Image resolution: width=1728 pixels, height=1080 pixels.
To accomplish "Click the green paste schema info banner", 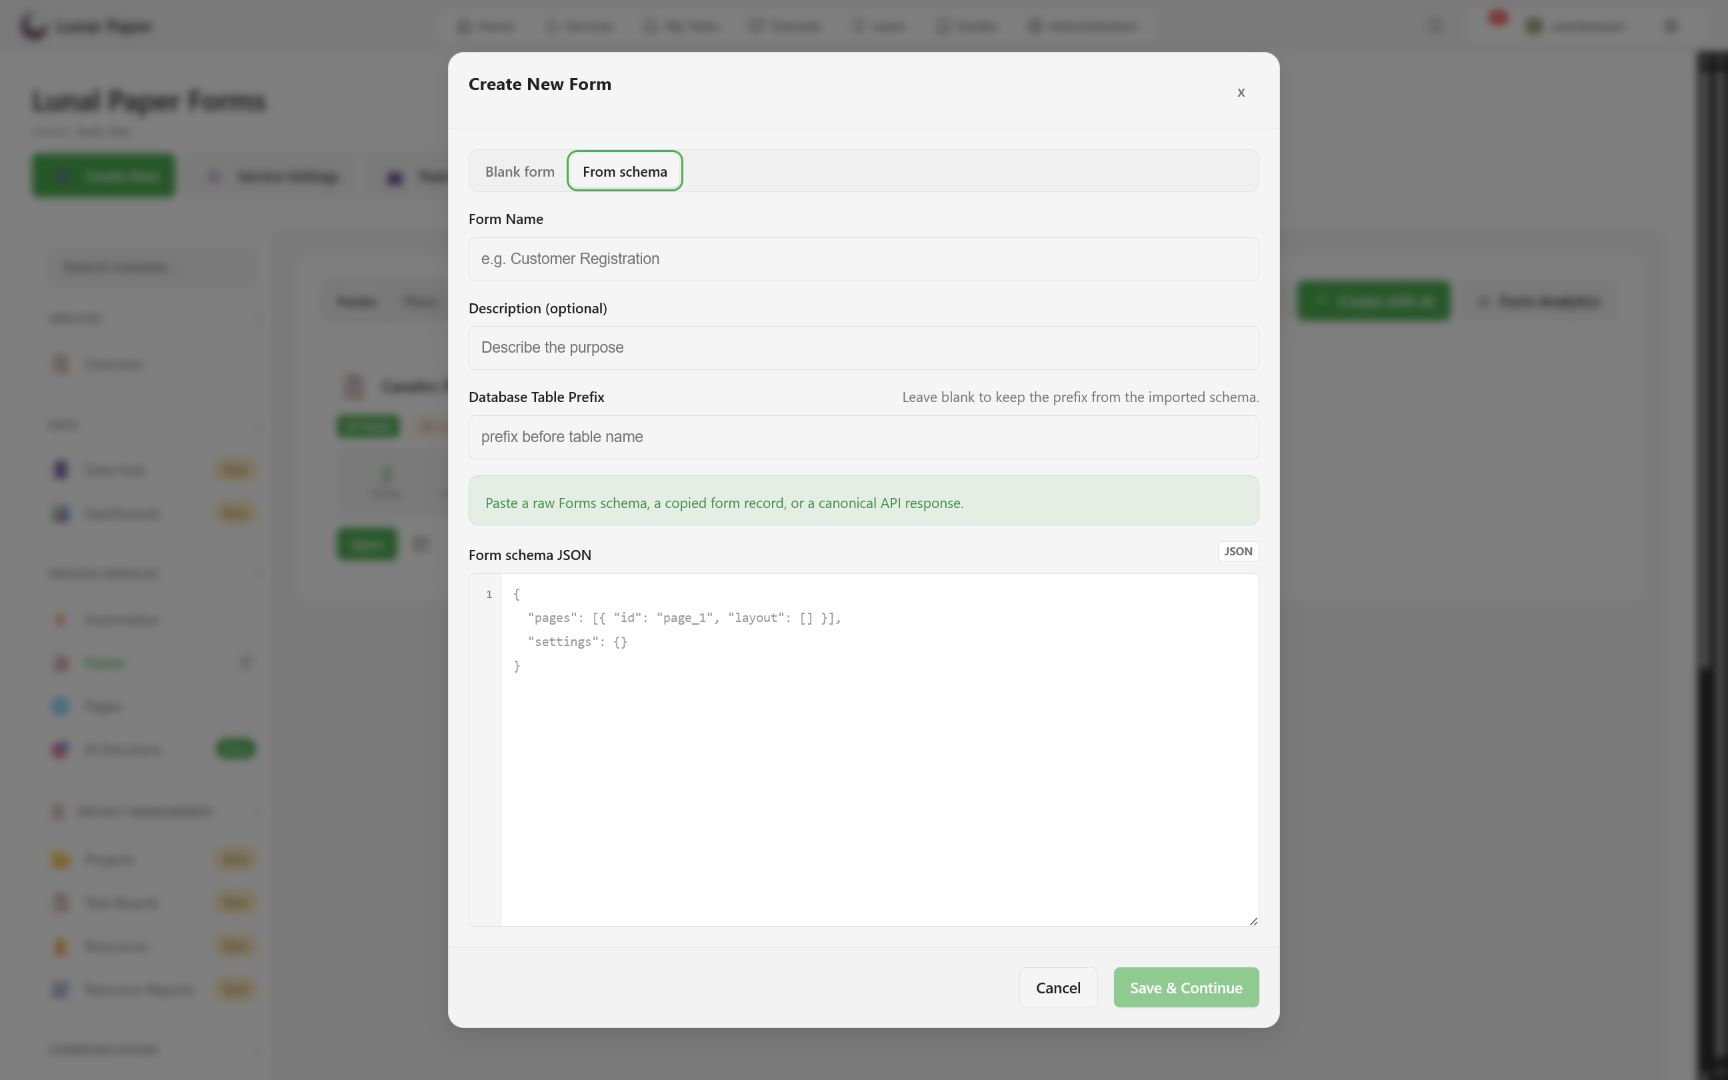I will (x=863, y=501).
